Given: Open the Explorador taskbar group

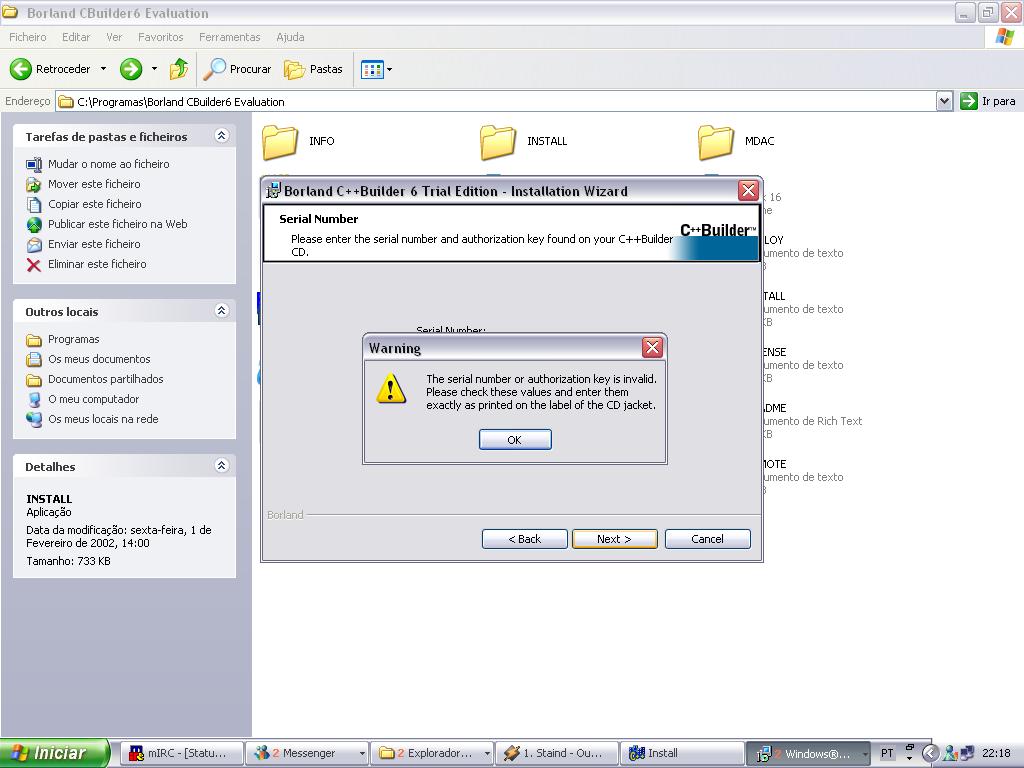Looking at the screenshot, I should (x=432, y=753).
